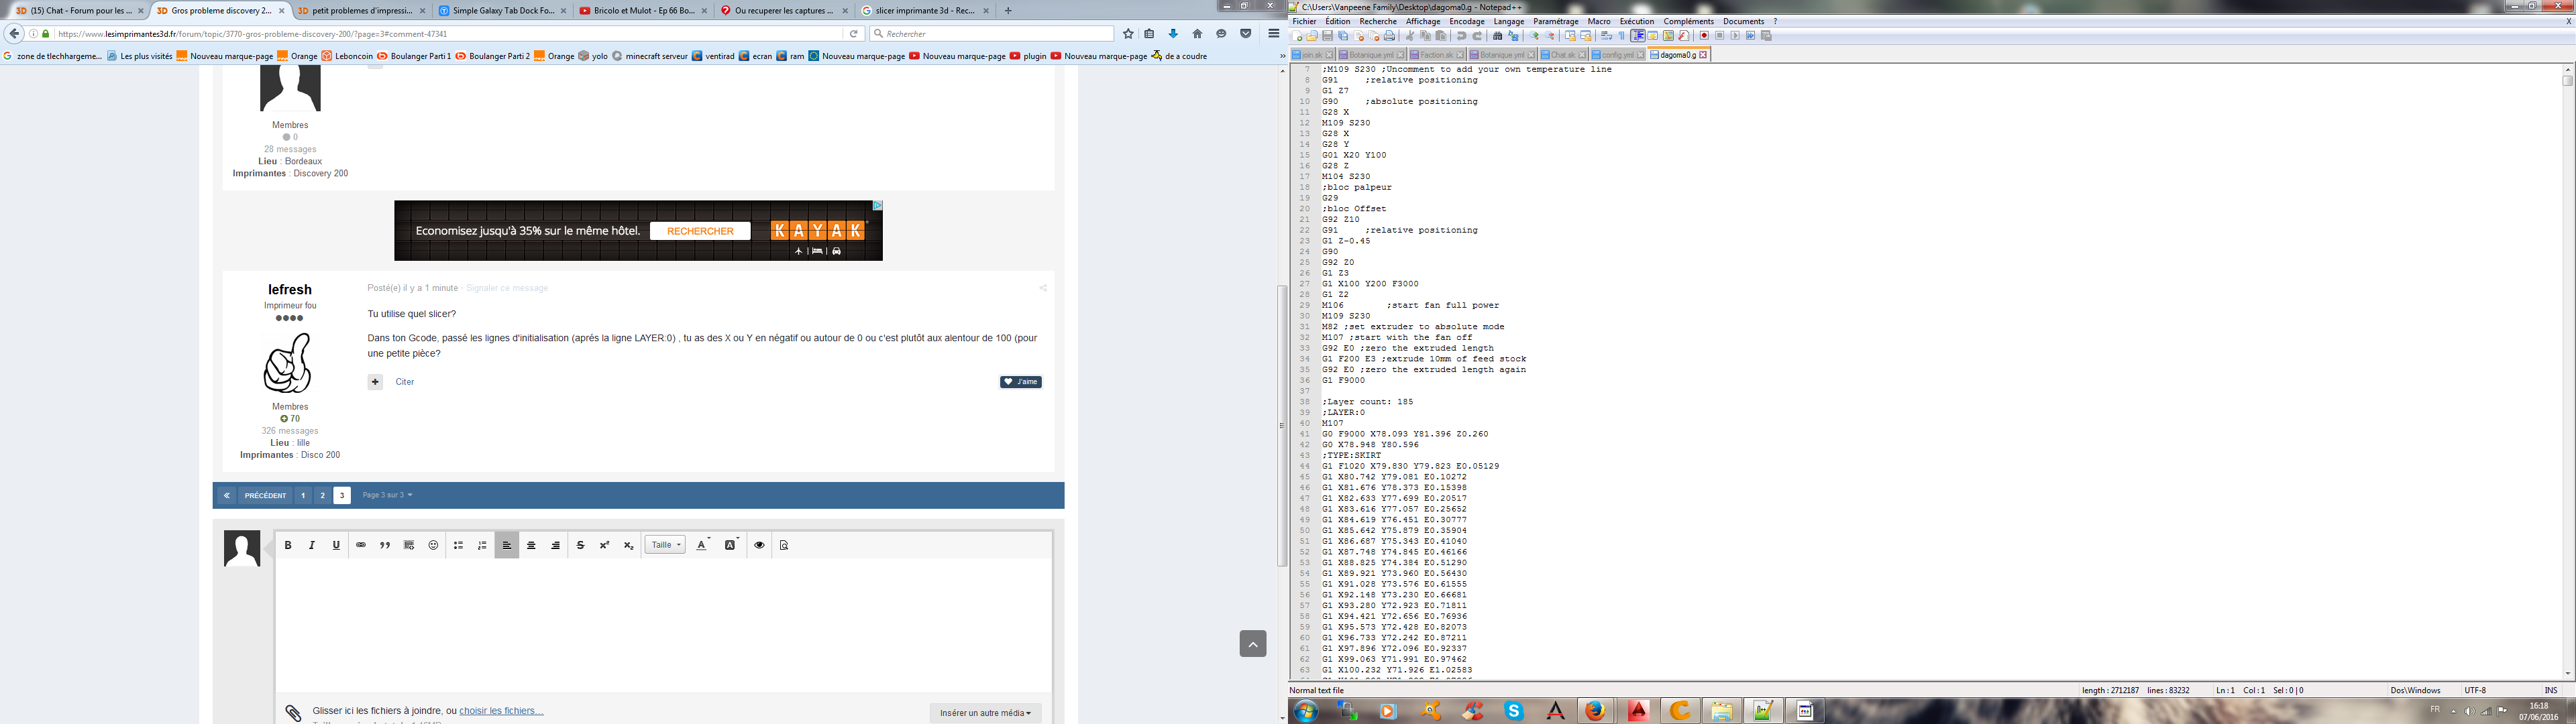
Task: Open the Recherche menu in Notepad++
Action: pyautogui.click(x=1378, y=21)
